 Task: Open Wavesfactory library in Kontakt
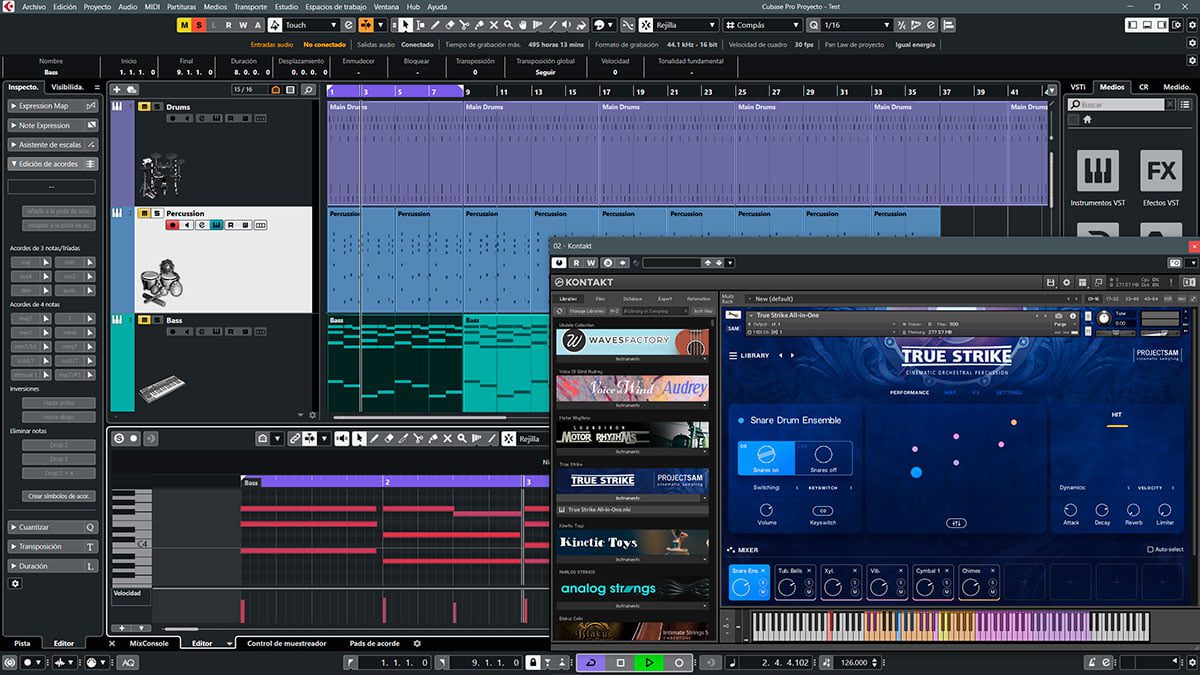(x=633, y=341)
